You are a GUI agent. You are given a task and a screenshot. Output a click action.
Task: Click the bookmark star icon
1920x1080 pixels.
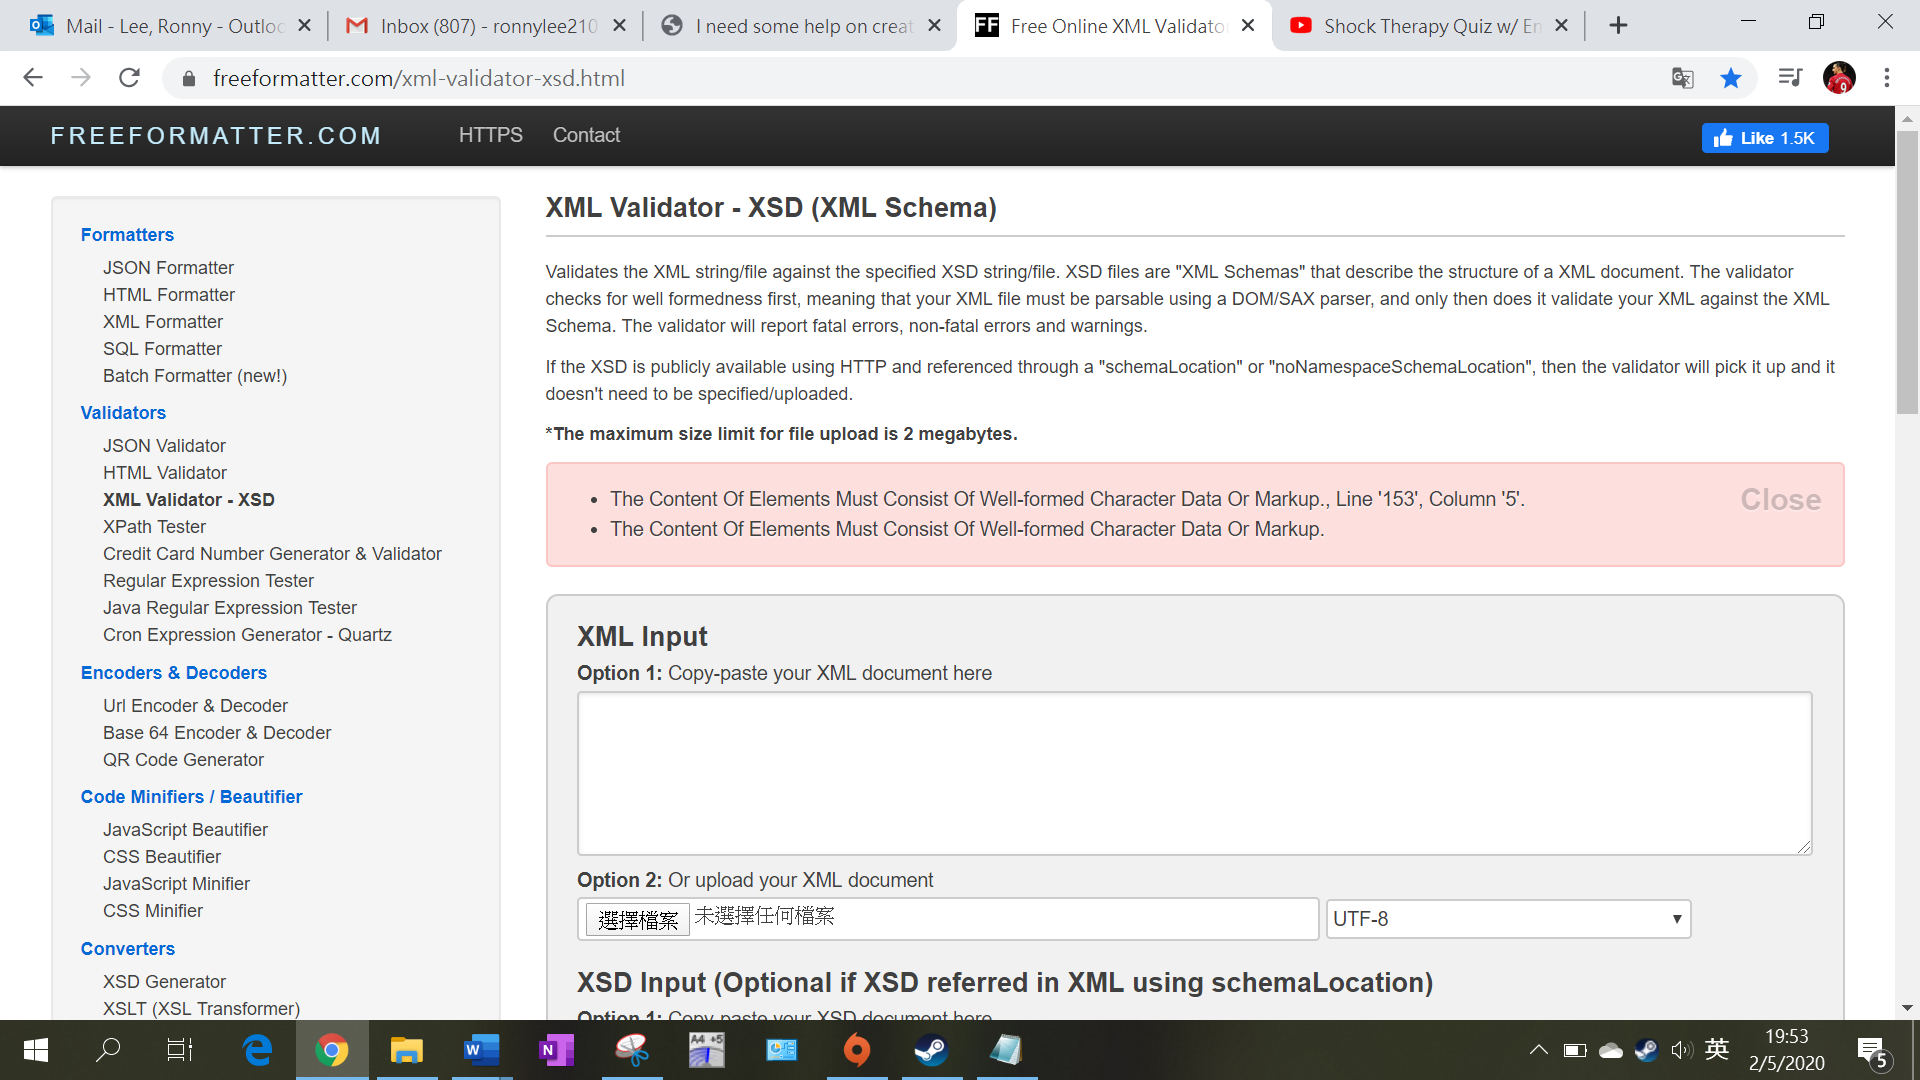[x=1731, y=78]
